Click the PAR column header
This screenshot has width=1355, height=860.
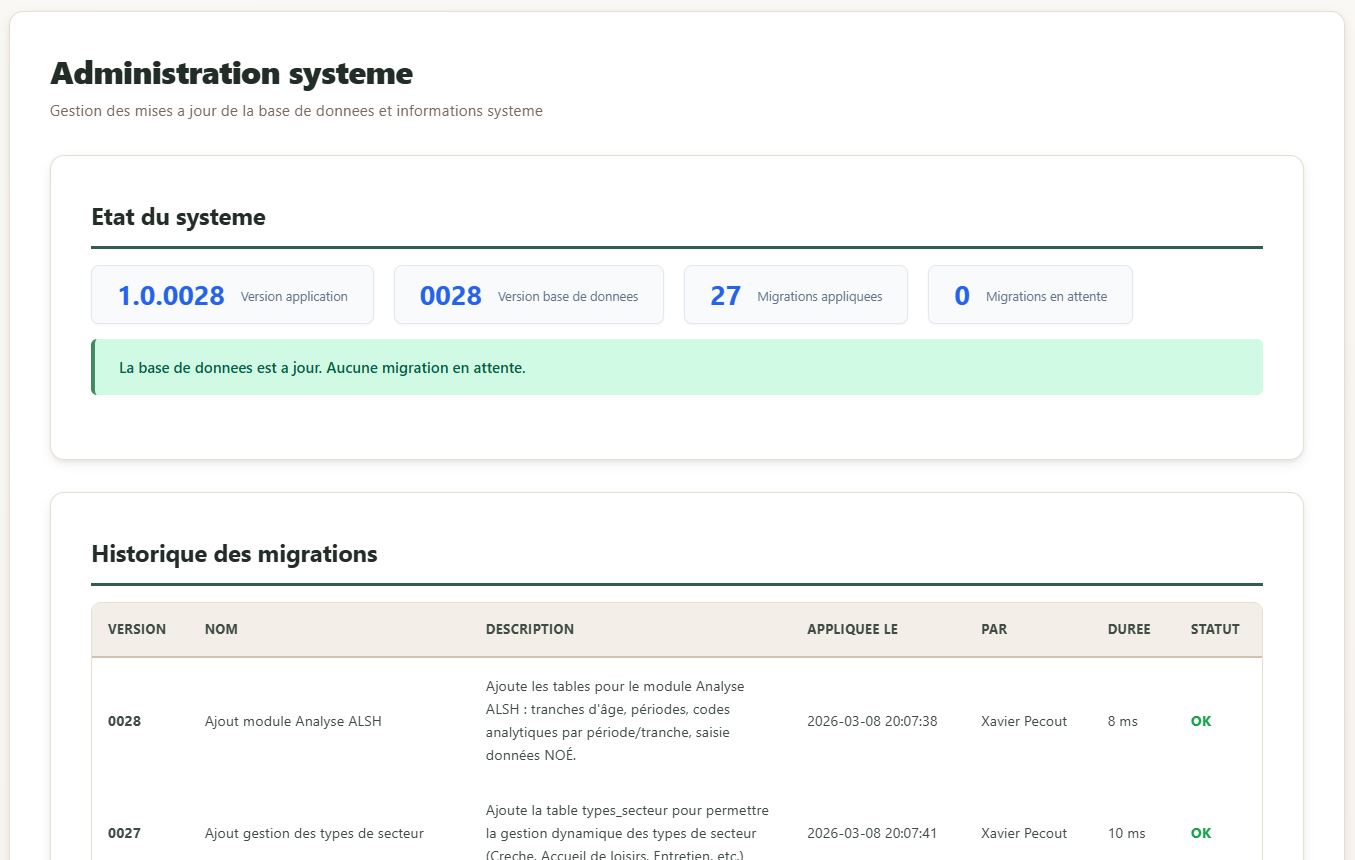(x=993, y=629)
